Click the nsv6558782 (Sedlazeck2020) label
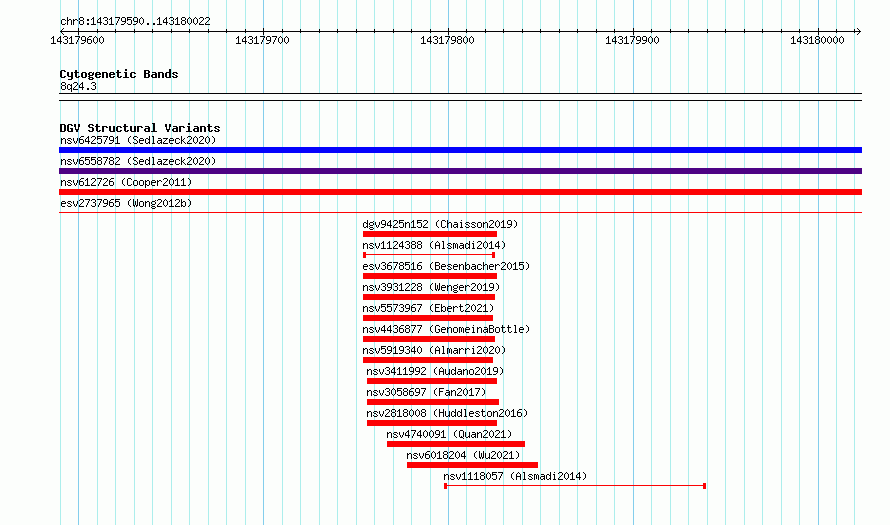 coord(138,161)
